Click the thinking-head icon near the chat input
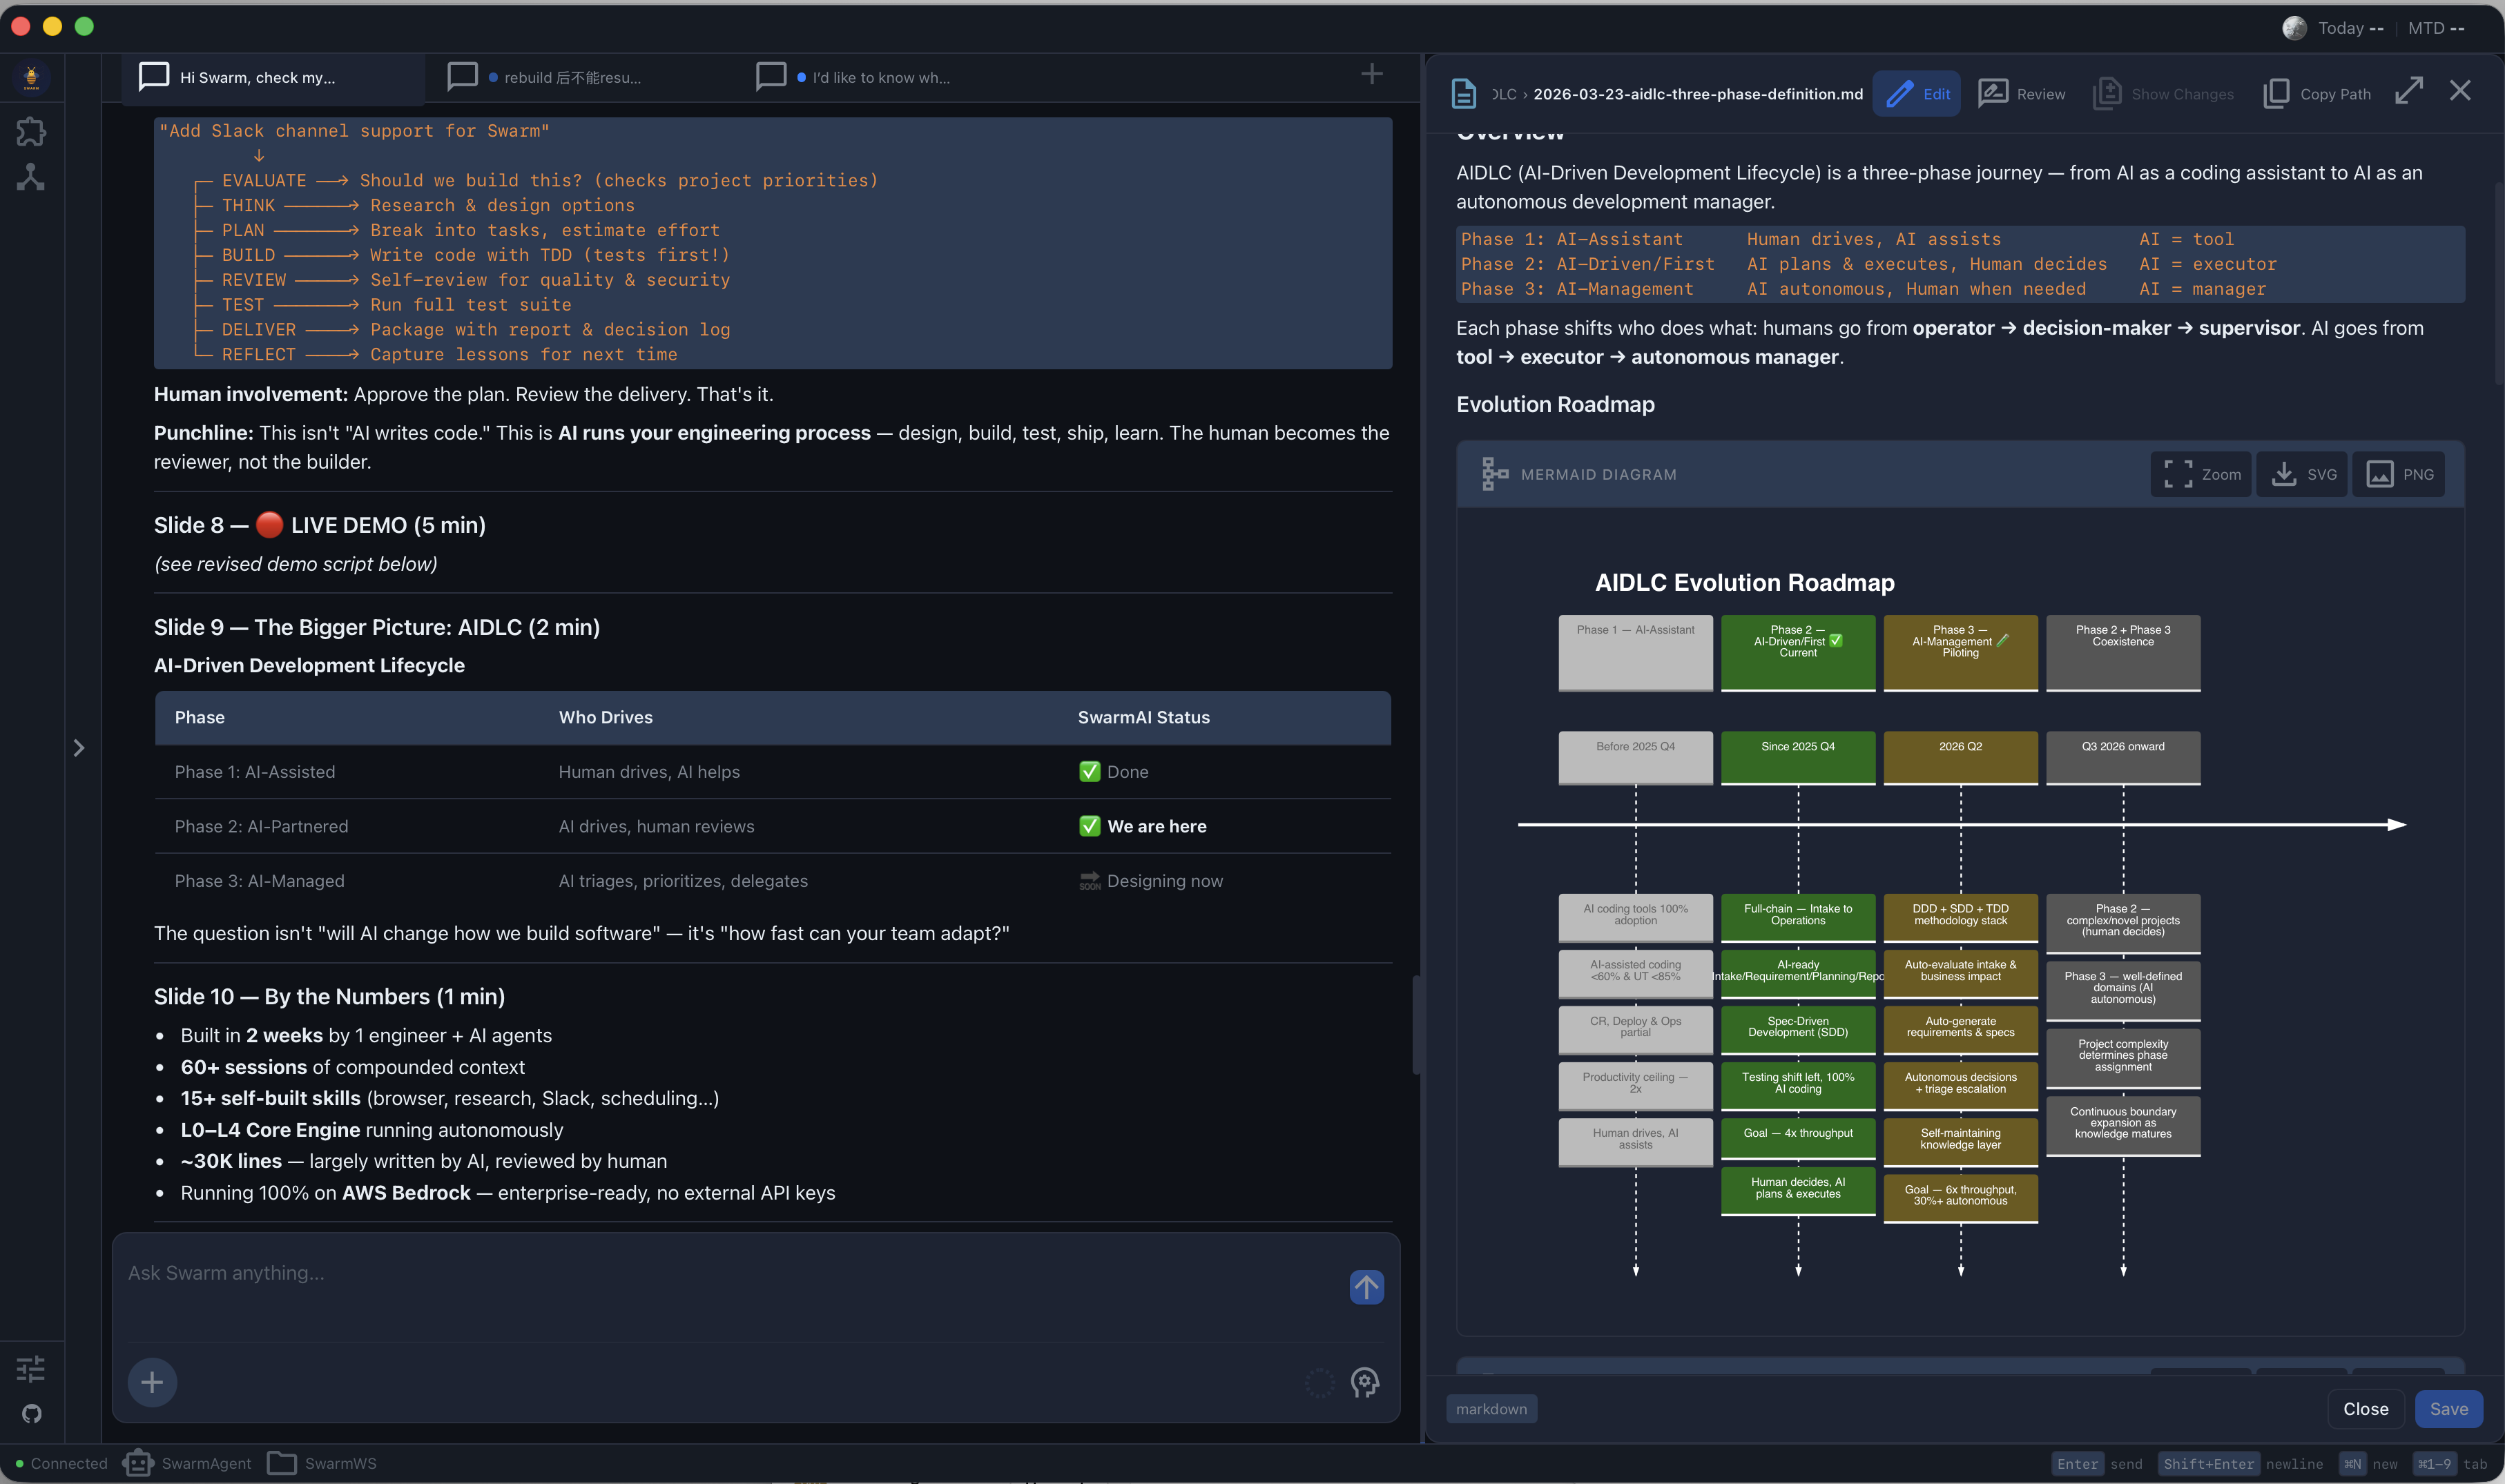2505x1484 pixels. (x=1365, y=1383)
